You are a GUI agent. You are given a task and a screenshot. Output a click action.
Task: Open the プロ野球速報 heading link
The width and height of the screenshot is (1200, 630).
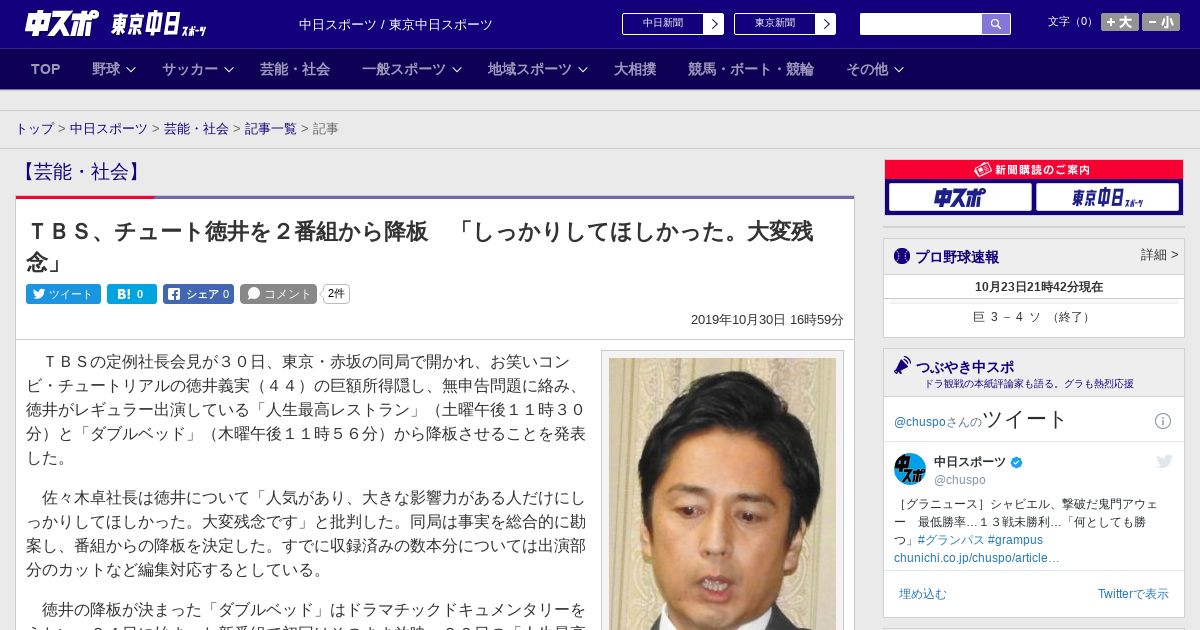pyautogui.click(x=957, y=257)
